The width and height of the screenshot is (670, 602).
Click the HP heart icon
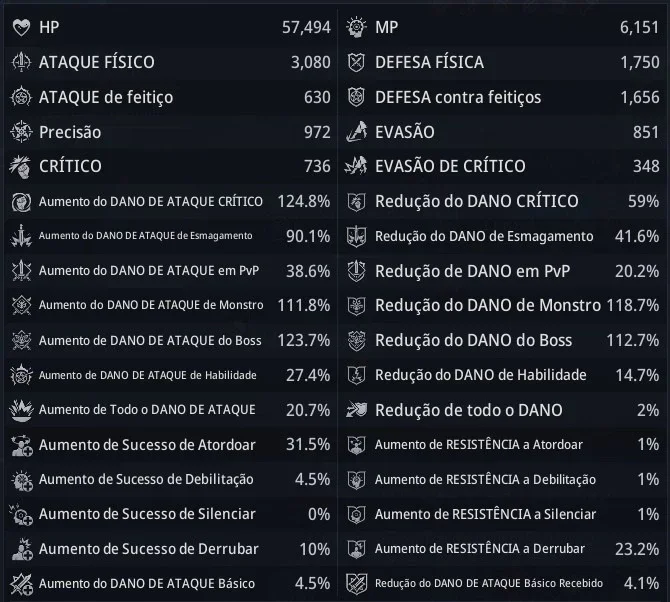21,28
